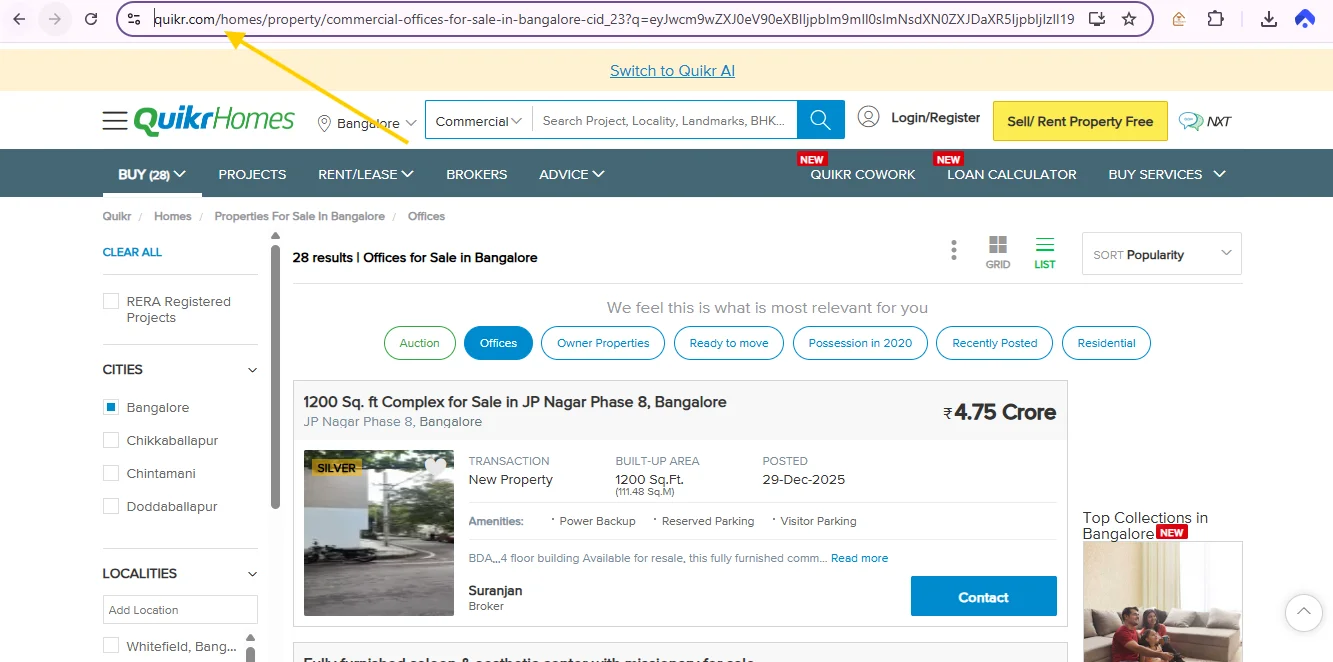
Task: Uncheck the Bangalore city filter
Action: tap(110, 407)
